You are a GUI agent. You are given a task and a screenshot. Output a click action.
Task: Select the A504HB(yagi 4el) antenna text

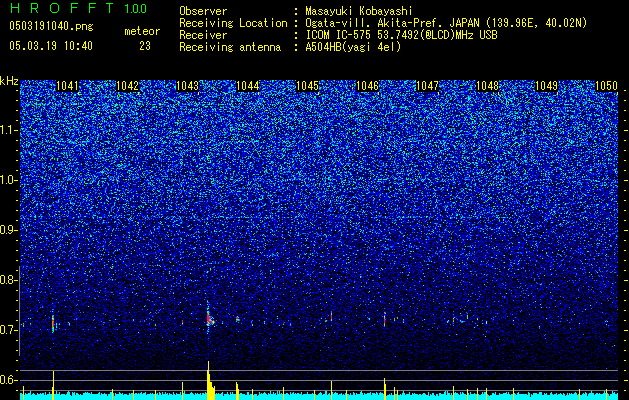point(353,47)
